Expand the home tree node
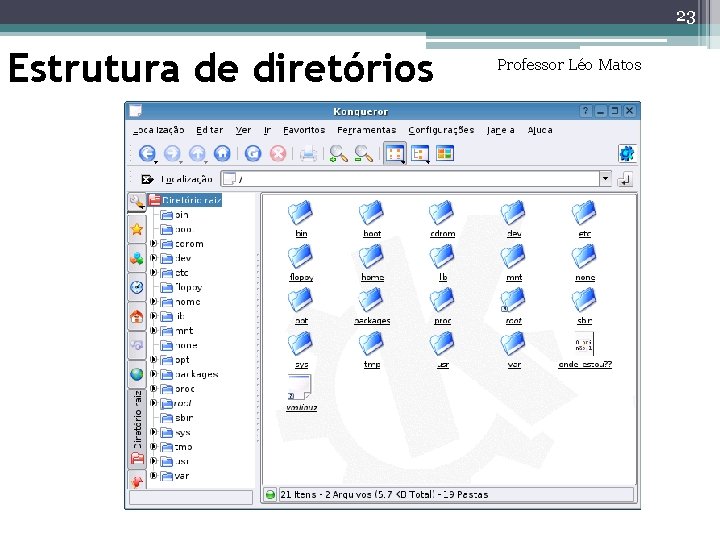The height and width of the screenshot is (540, 720). pyautogui.click(x=154, y=302)
